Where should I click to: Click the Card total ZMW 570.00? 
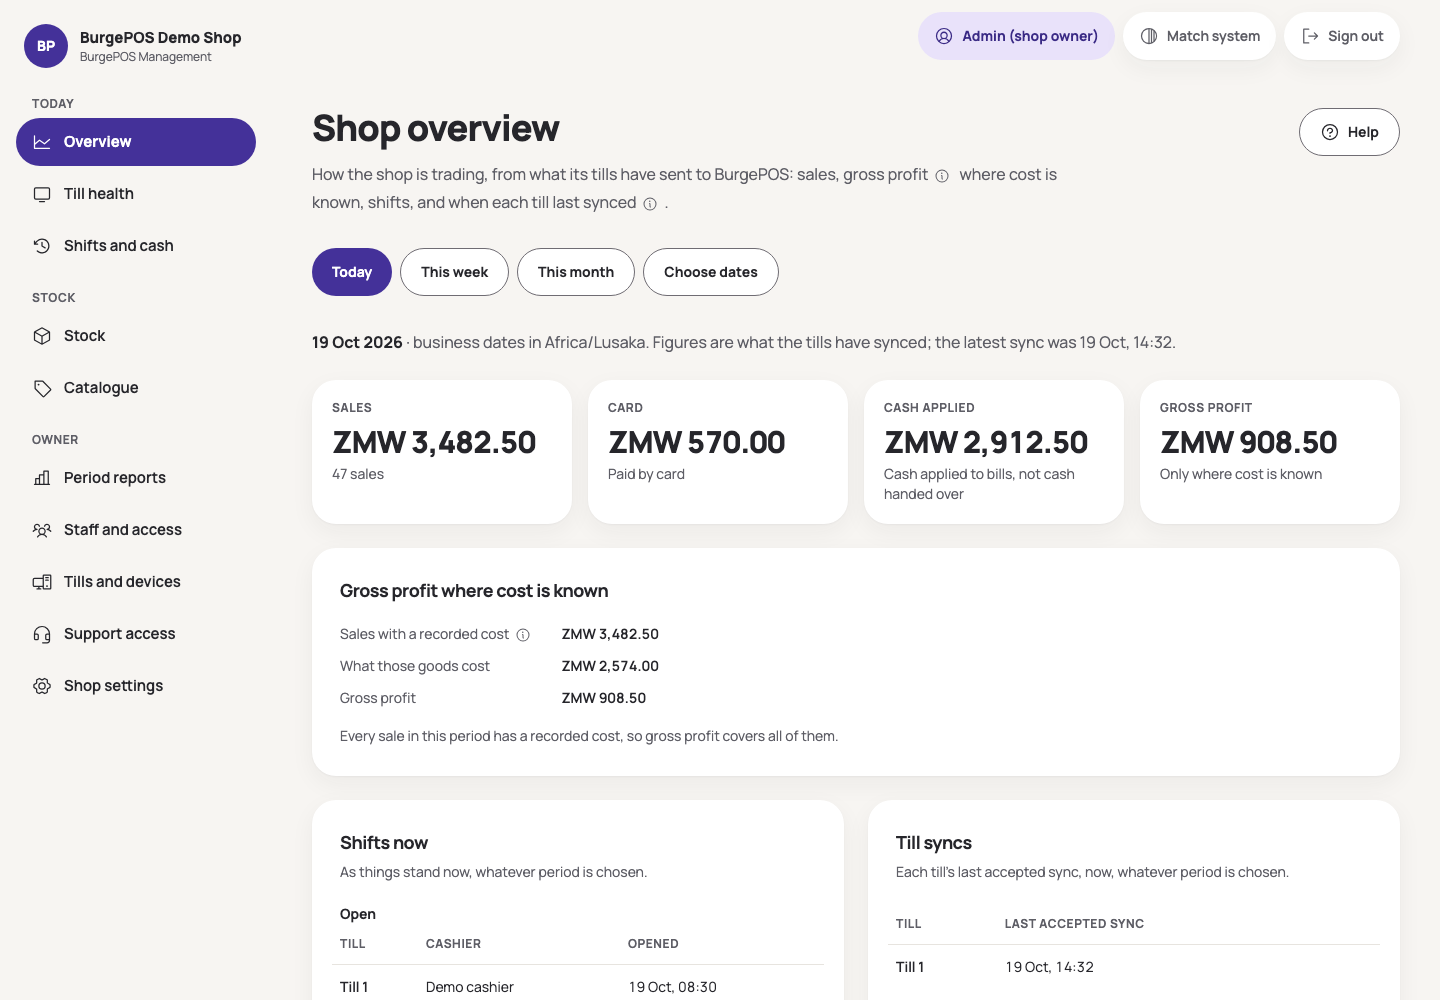point(697,442)
